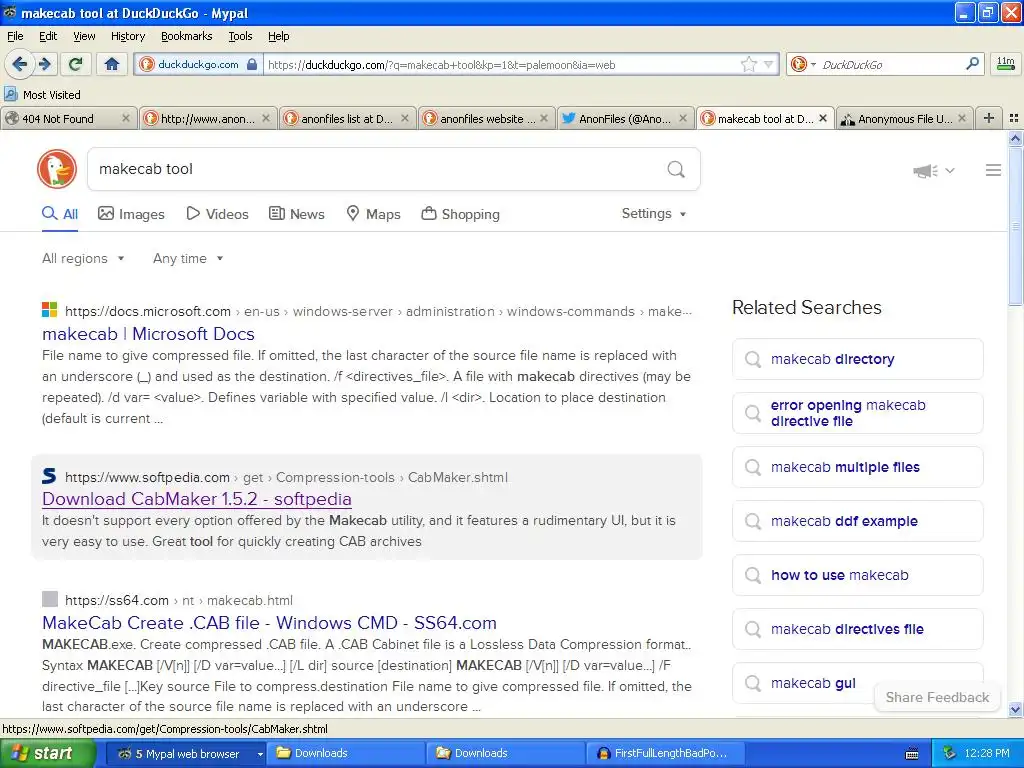Image resolution: width=1024 pixels, height=768 pixels.
Task: Click the DuckDuckGo duck logo
Action: pos(57,169)
